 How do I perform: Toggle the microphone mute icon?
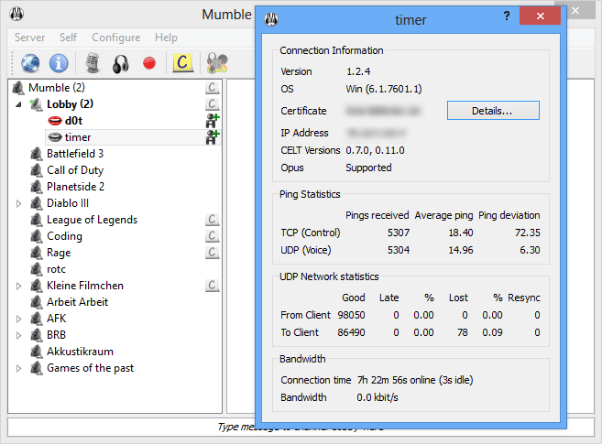coord(92,63)
